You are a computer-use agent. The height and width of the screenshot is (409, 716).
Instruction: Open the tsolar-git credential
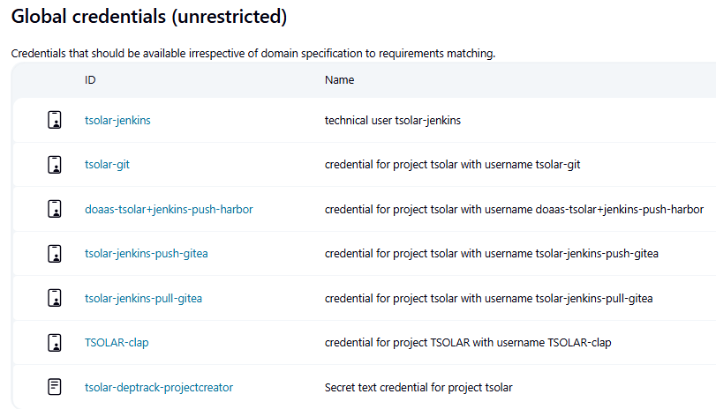pos(107,165)
